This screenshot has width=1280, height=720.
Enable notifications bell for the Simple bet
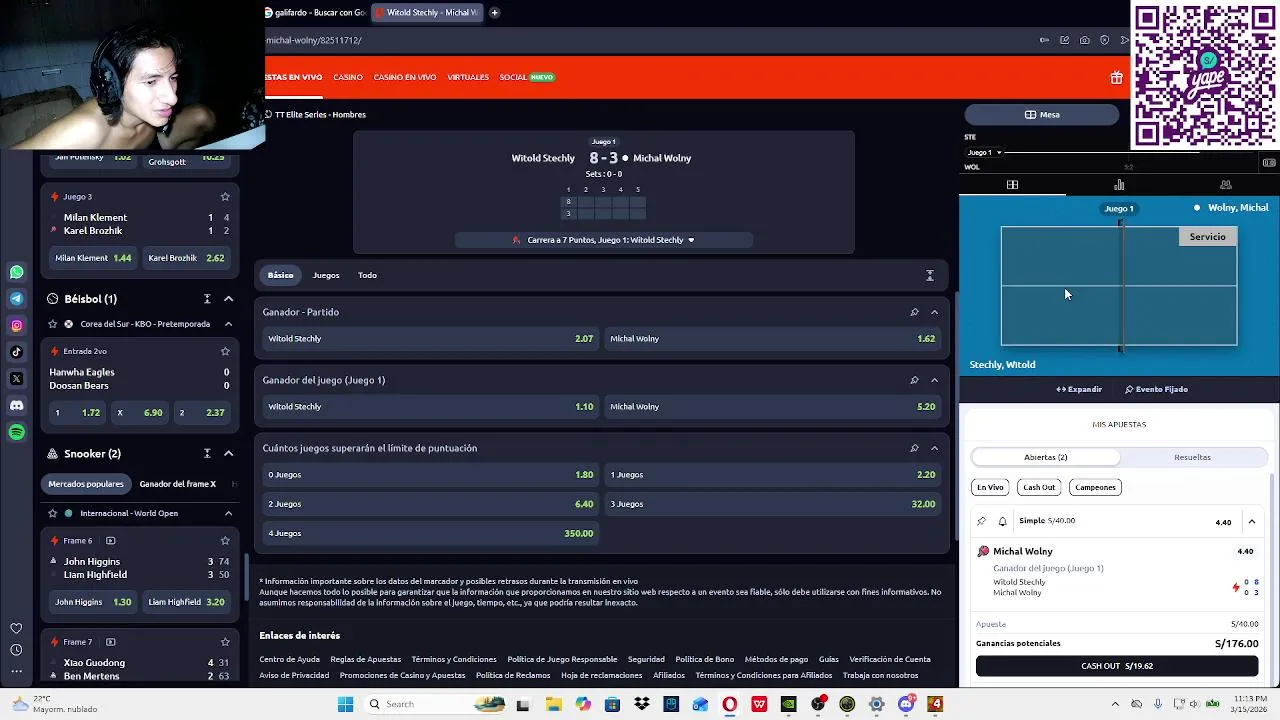(x=1002, y=521)
